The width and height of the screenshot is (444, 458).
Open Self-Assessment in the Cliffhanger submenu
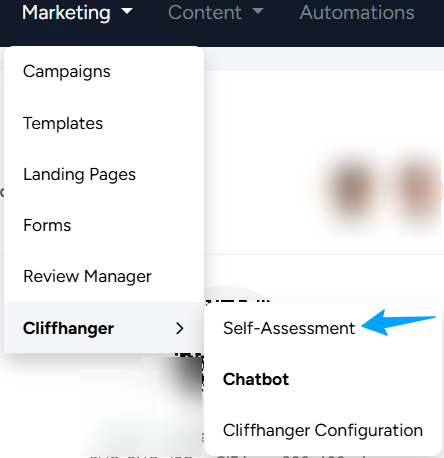(289, 328)
